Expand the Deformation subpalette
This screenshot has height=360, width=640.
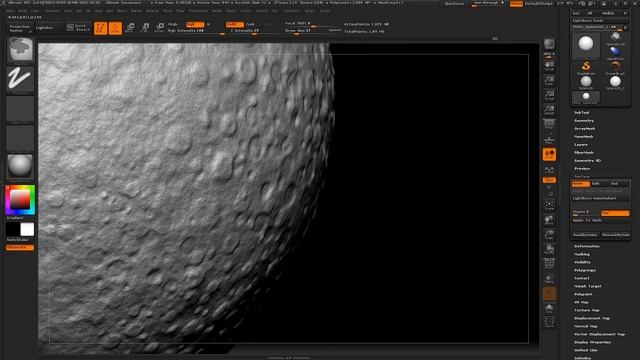pyautogui.click(x=587, y=246)
